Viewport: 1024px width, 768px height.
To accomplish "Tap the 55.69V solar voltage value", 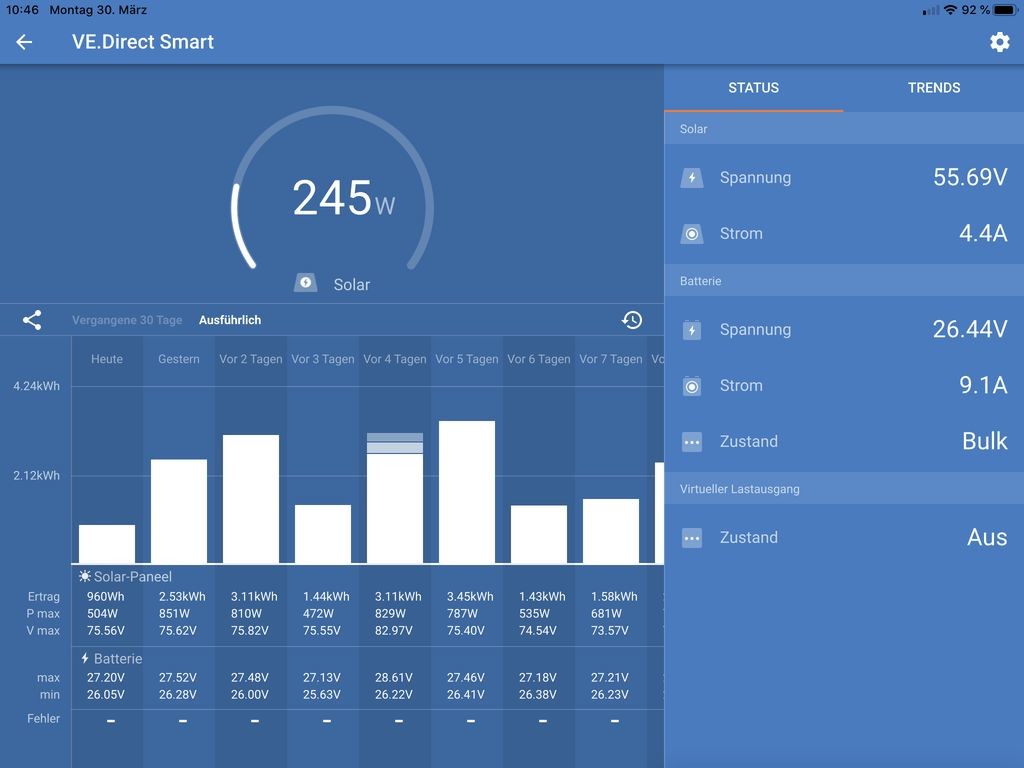I will (x=970, y=177).
